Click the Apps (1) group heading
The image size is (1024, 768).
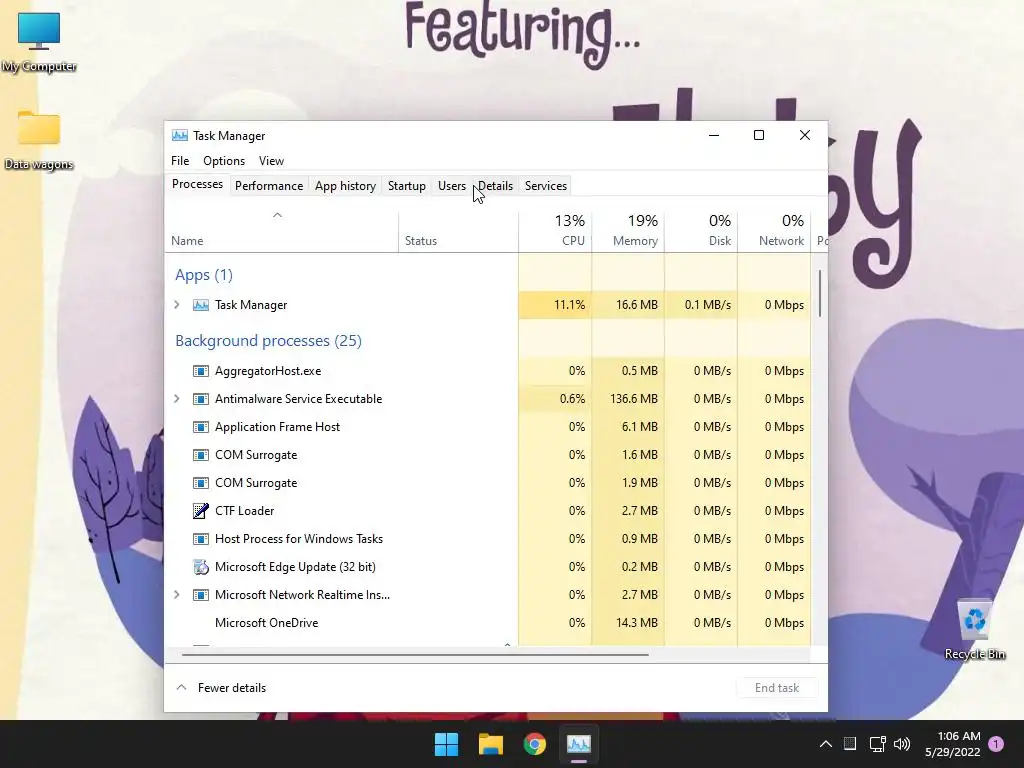click(204, 275)
